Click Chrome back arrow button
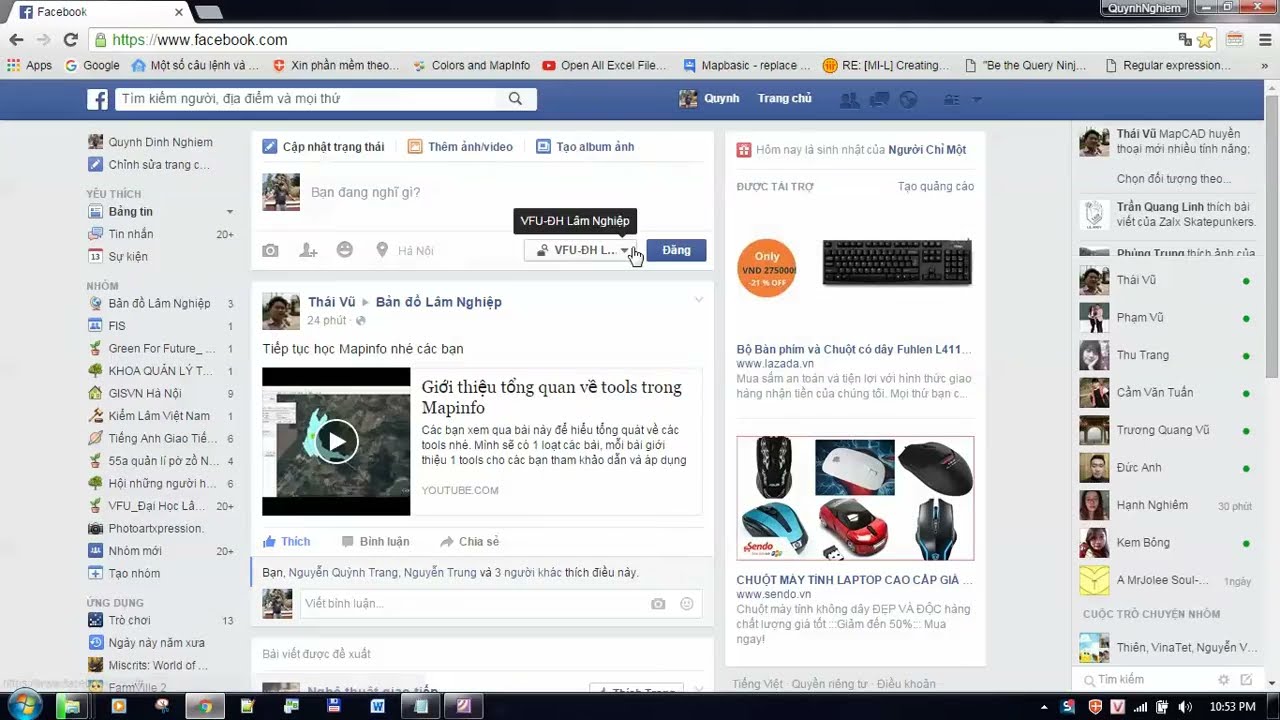The width and height of the screenshot is (1280, 720). click(x=16, y=40)
